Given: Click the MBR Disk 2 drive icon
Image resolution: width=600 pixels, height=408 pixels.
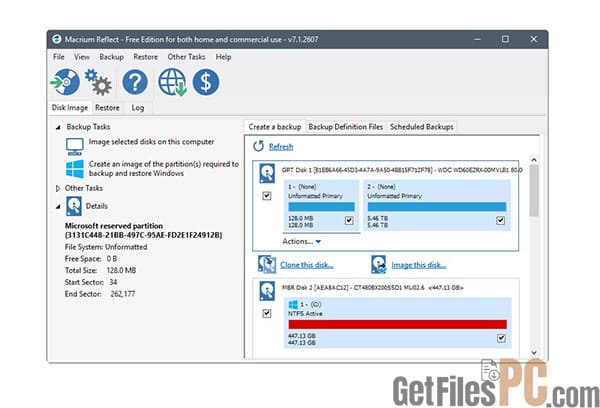Looking at the screenshot, I should (x=267, y=291).
